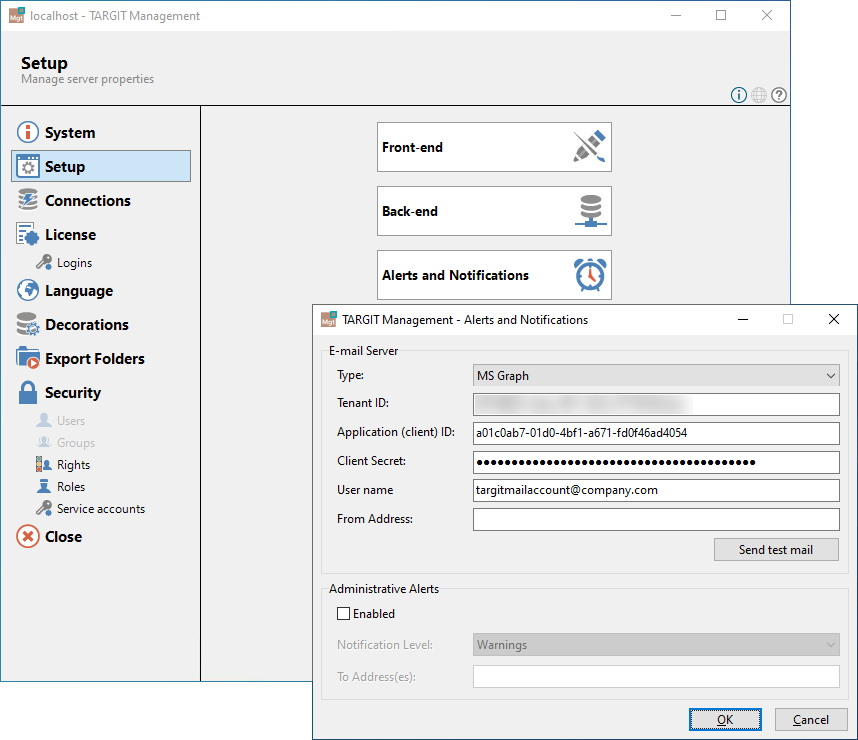Click the help question mark icon
The height and width of the screenshot is (740, 858).
[x=779, y=95]
